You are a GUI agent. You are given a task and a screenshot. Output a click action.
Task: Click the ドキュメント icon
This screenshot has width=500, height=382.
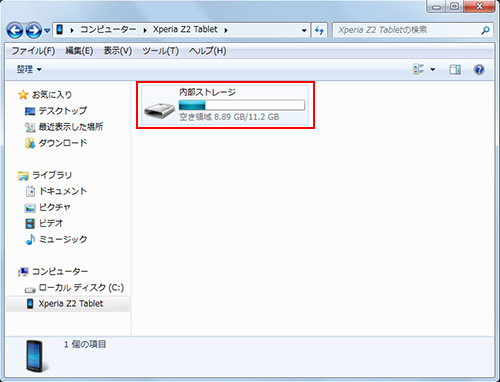(x=30, y=191)
